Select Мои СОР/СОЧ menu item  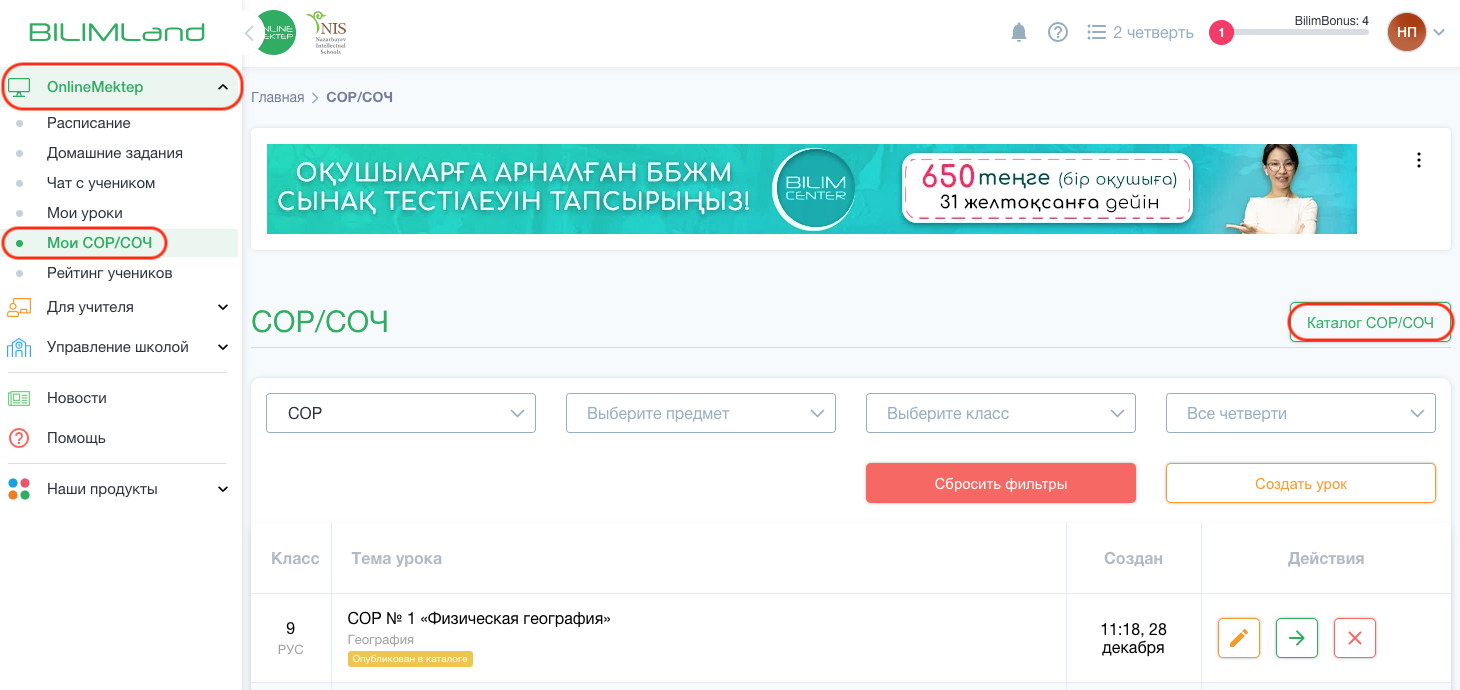tap(99, 243)
